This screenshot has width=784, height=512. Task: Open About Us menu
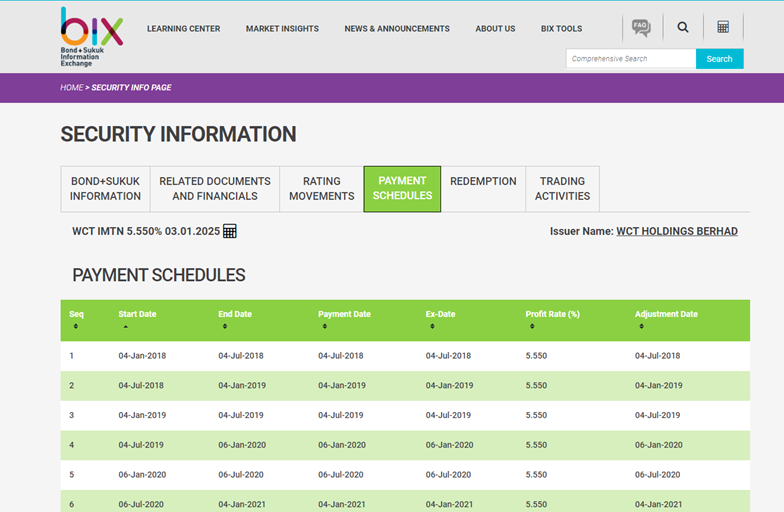tap(495, 29)
